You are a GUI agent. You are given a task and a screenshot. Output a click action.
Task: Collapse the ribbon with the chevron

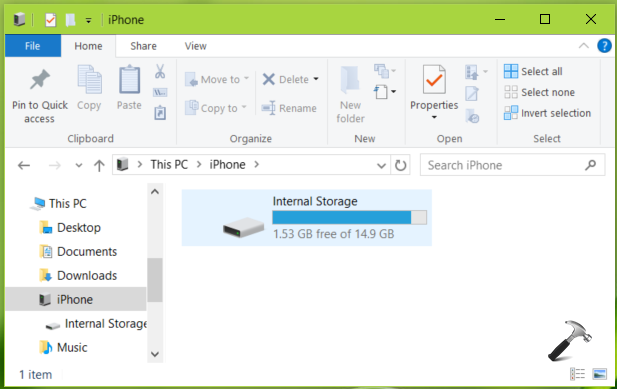coord(584,46)
